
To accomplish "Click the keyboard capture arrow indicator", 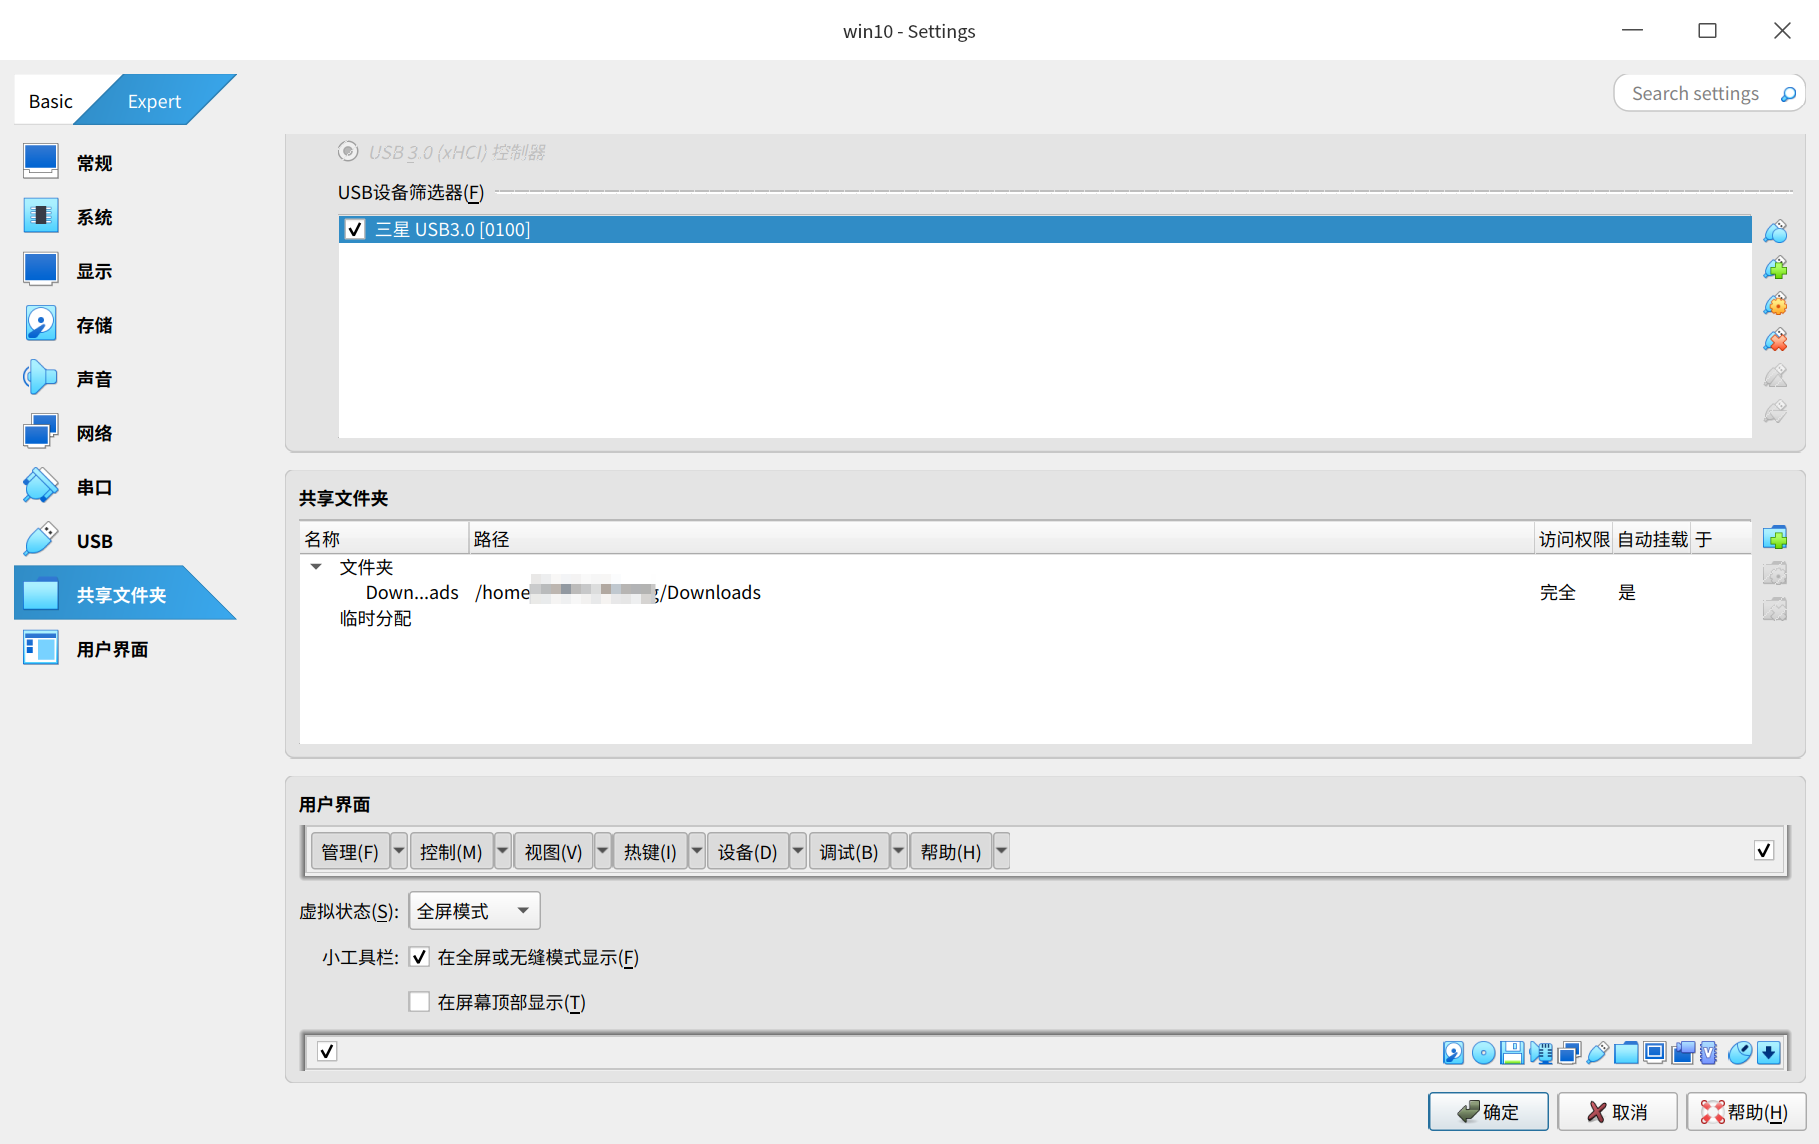I will point(1769,1052).
